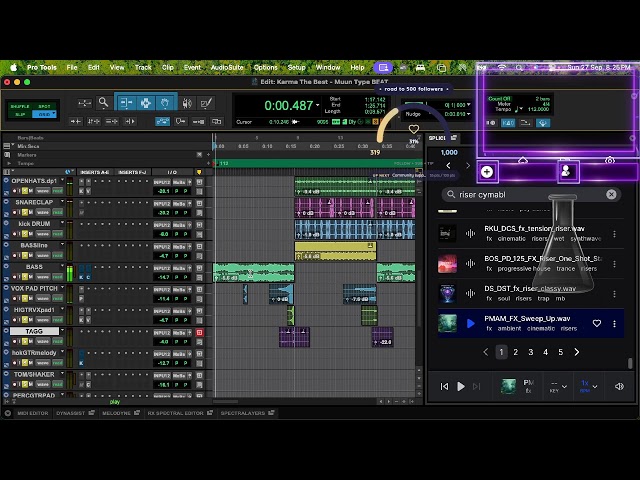The image size is (640, 480).
Task: Toggle Count Off in transport
Action: pyautogui.click(x=499, y=99)
